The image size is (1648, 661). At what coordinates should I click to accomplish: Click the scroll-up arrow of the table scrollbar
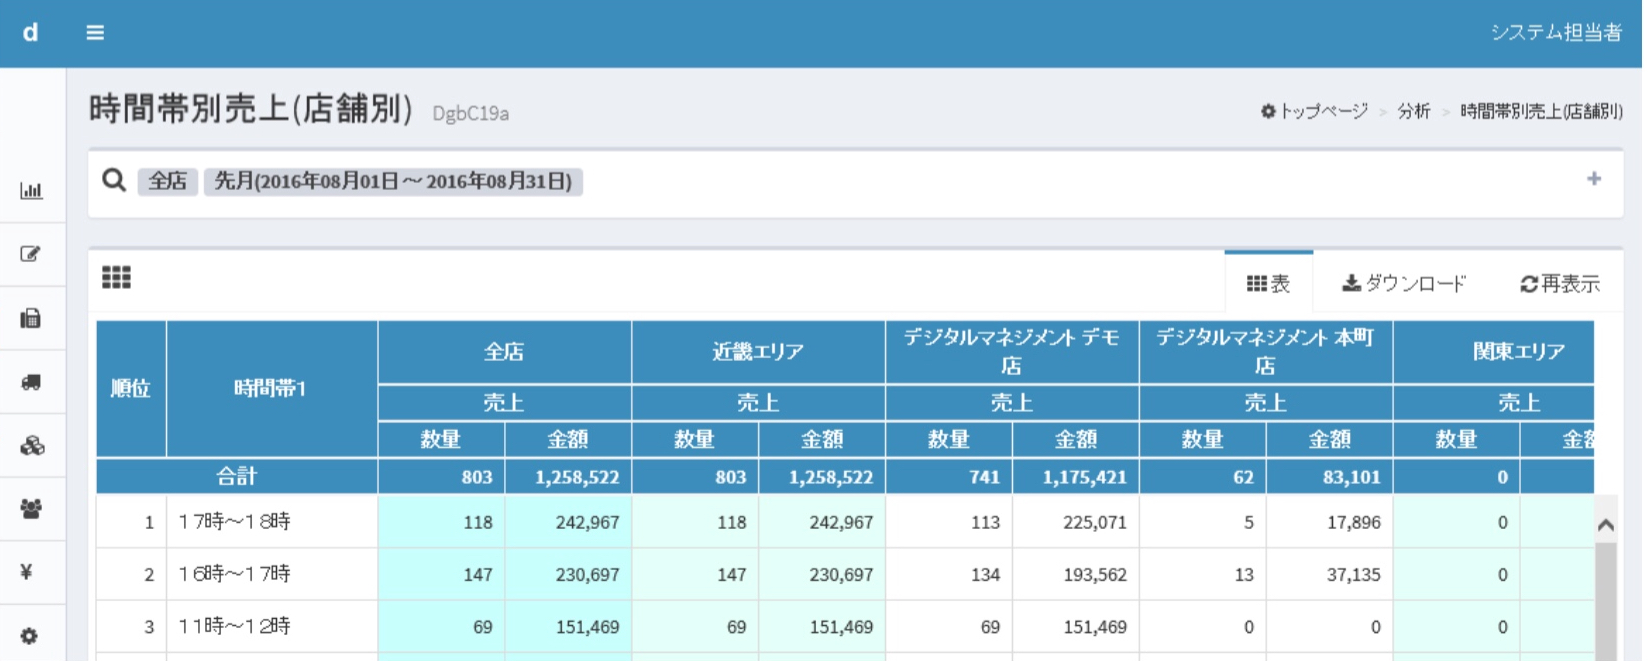pos(1606,525)
